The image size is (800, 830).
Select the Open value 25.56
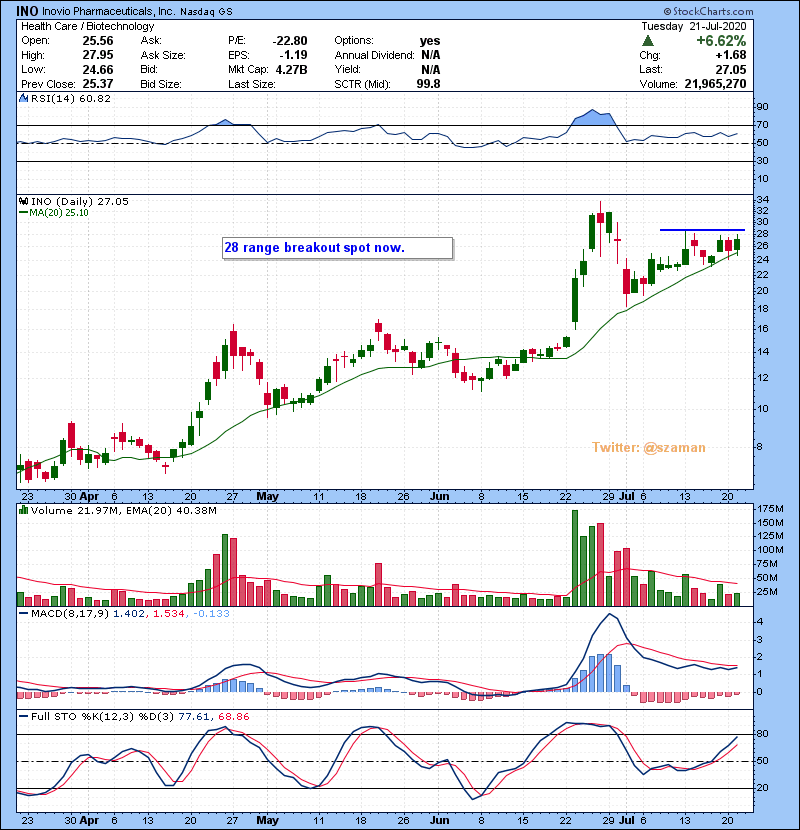98,41
